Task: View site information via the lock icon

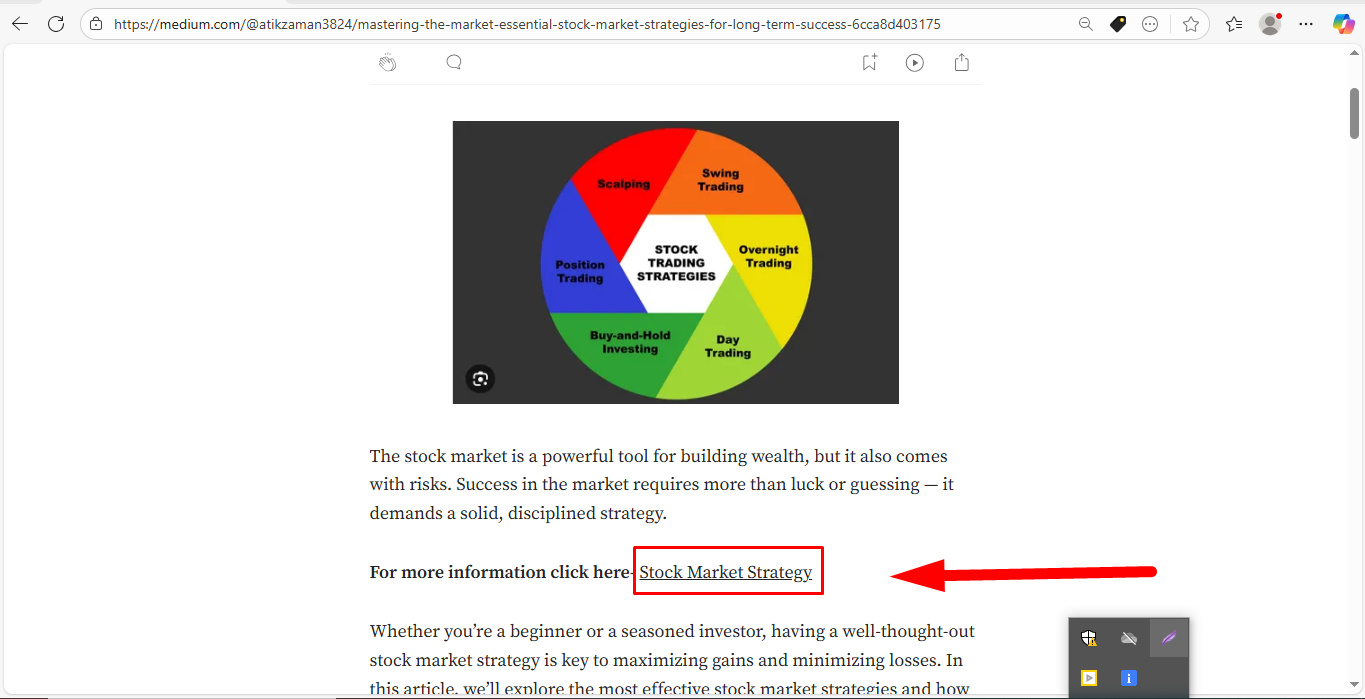Action: pos(96,24)
